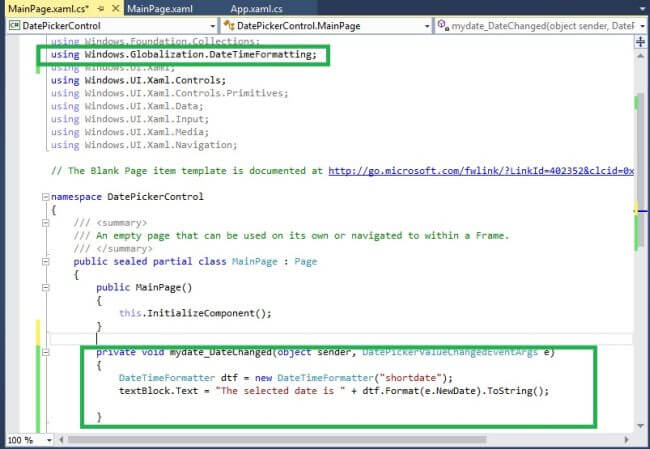Image resolution: width=650 pixels, height=449 pixels.
Task: Pin the MainPage.xaml.cs tab
Action: 101,9
